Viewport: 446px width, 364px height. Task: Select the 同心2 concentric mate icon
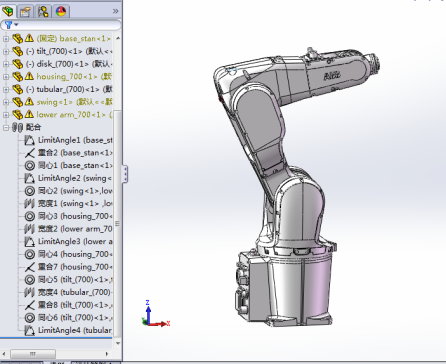click(30, 191)
